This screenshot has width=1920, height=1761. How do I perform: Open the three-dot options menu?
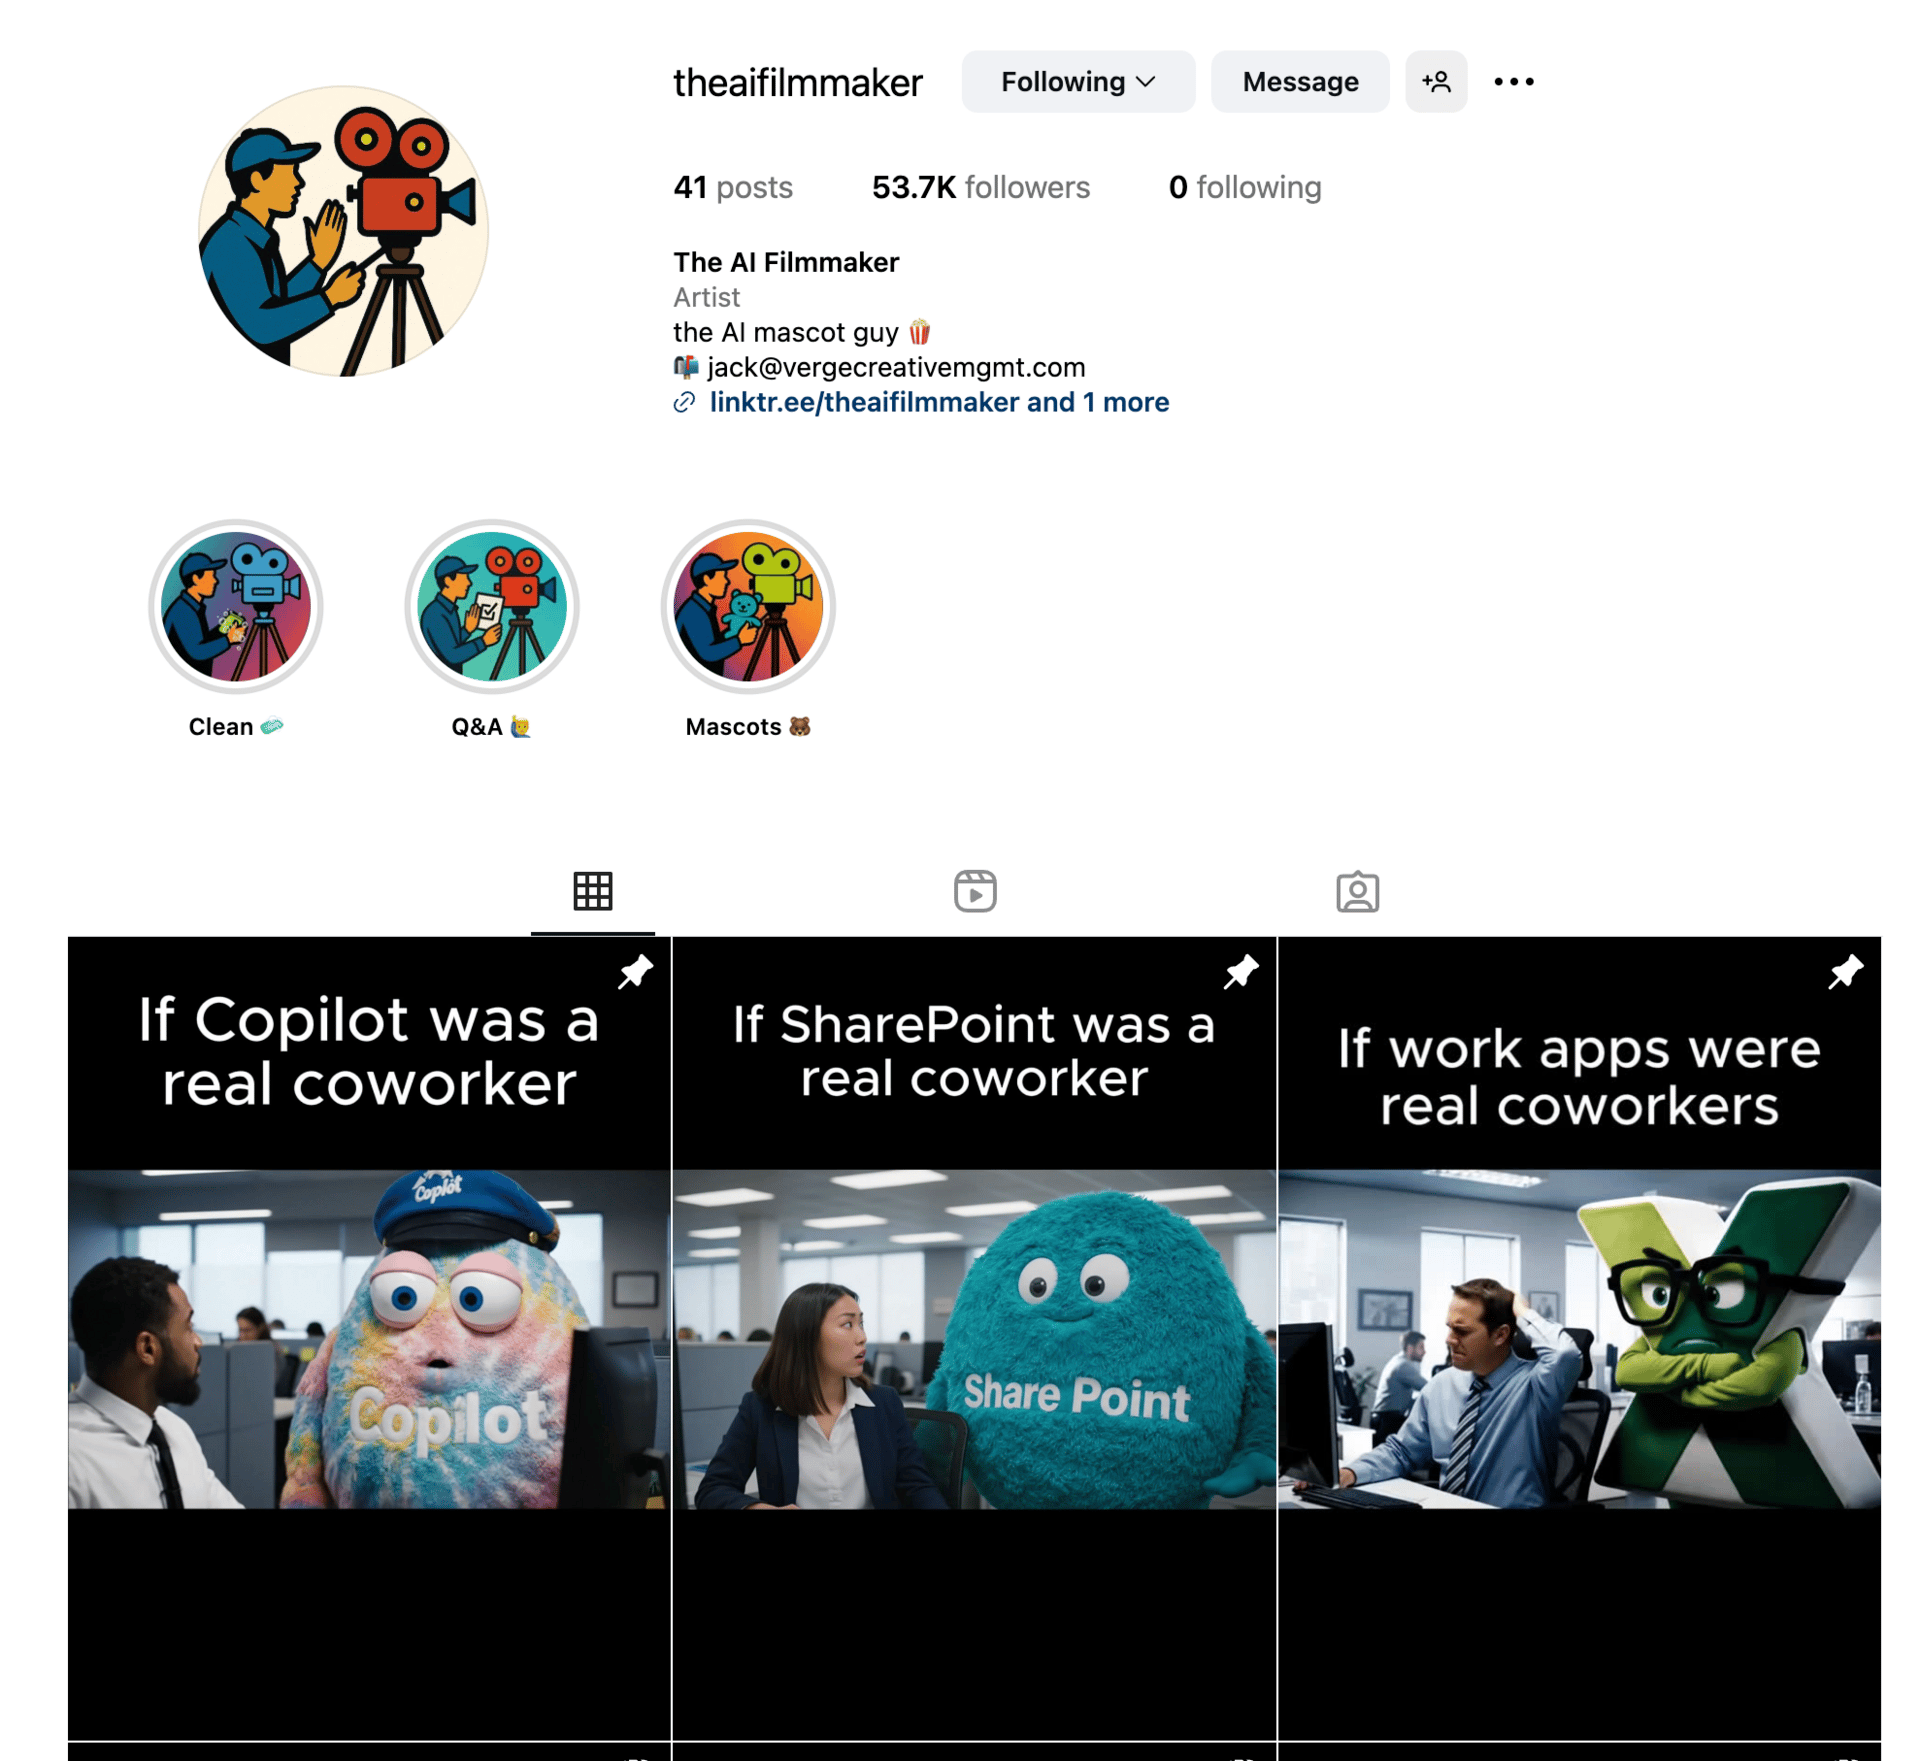1512,82
